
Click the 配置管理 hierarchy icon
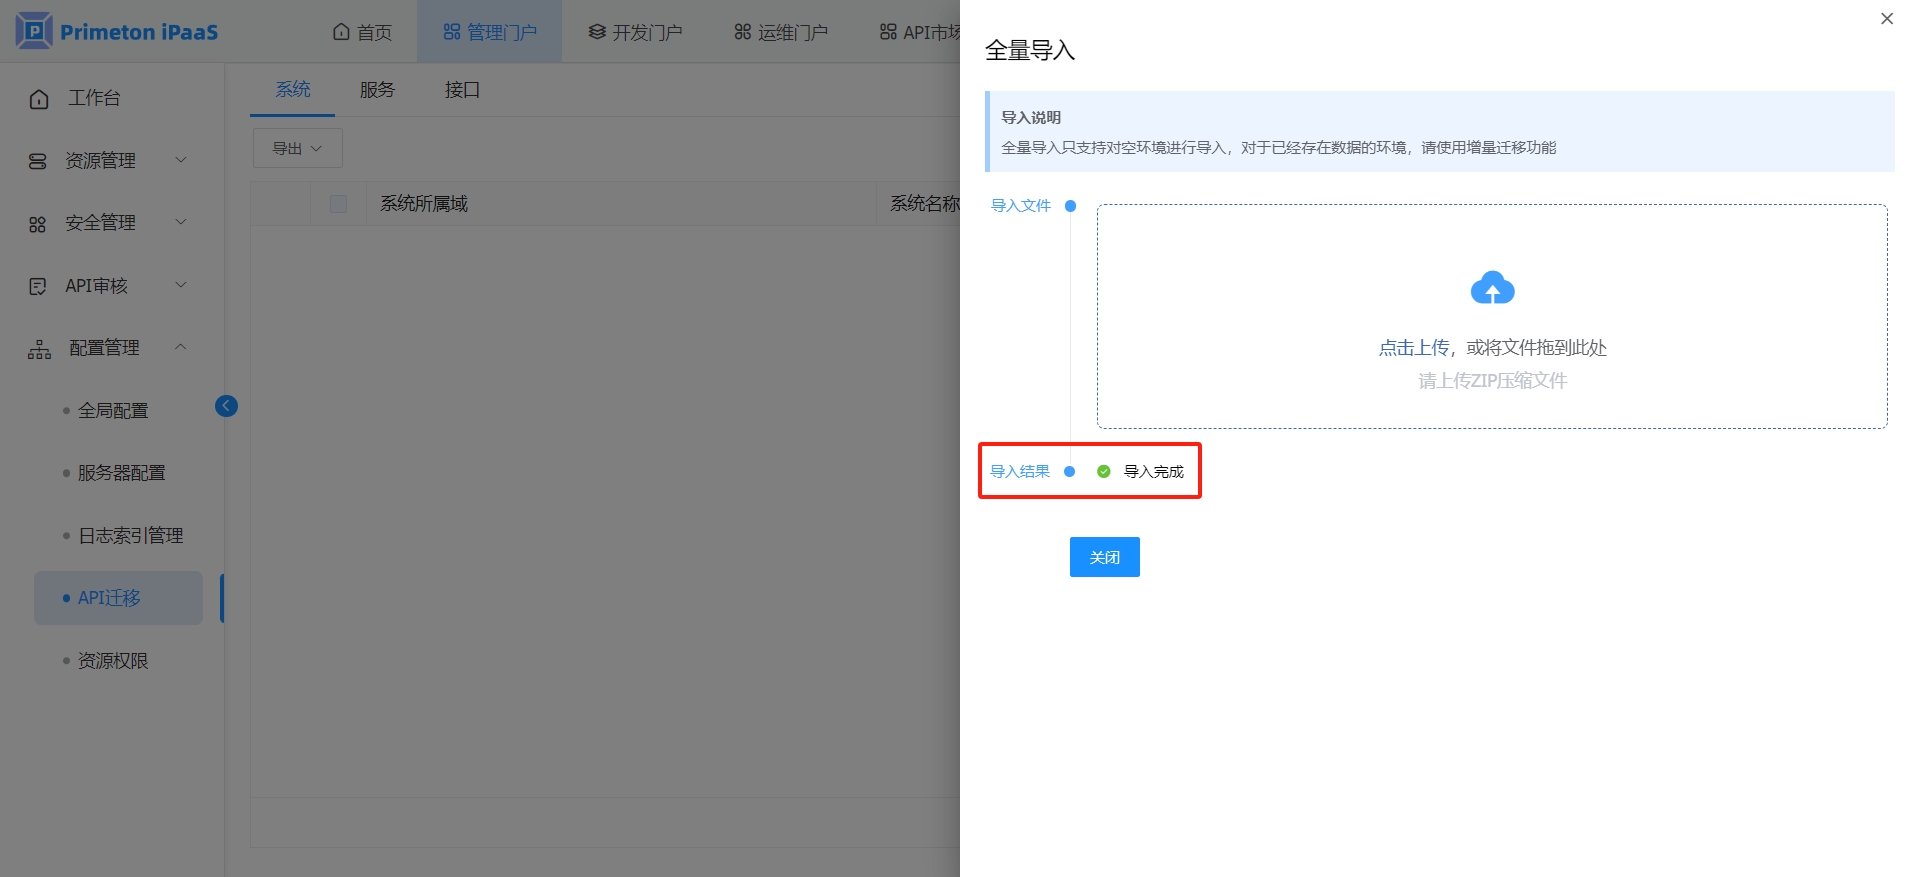tap(39, 349)
